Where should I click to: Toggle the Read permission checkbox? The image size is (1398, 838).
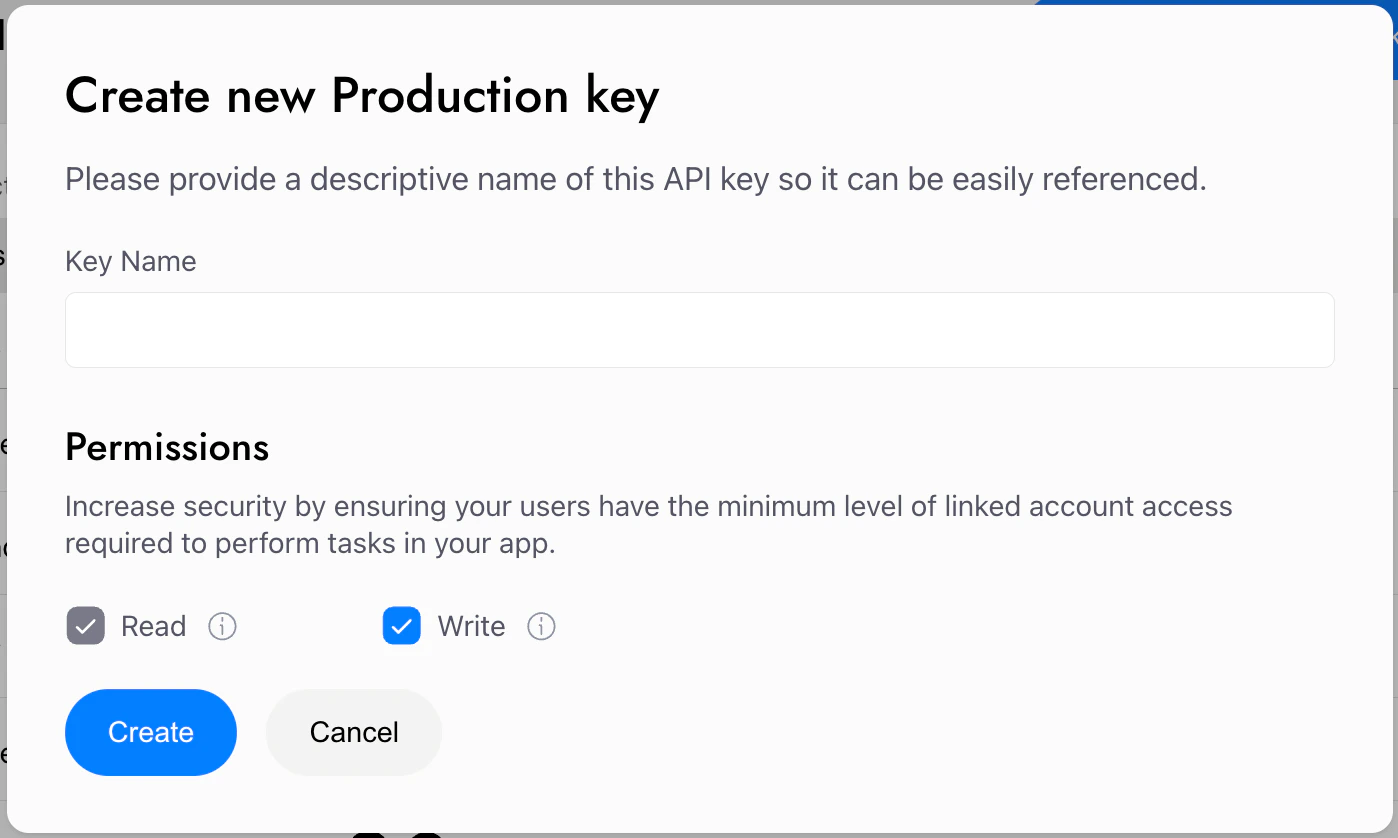[86, 627]
